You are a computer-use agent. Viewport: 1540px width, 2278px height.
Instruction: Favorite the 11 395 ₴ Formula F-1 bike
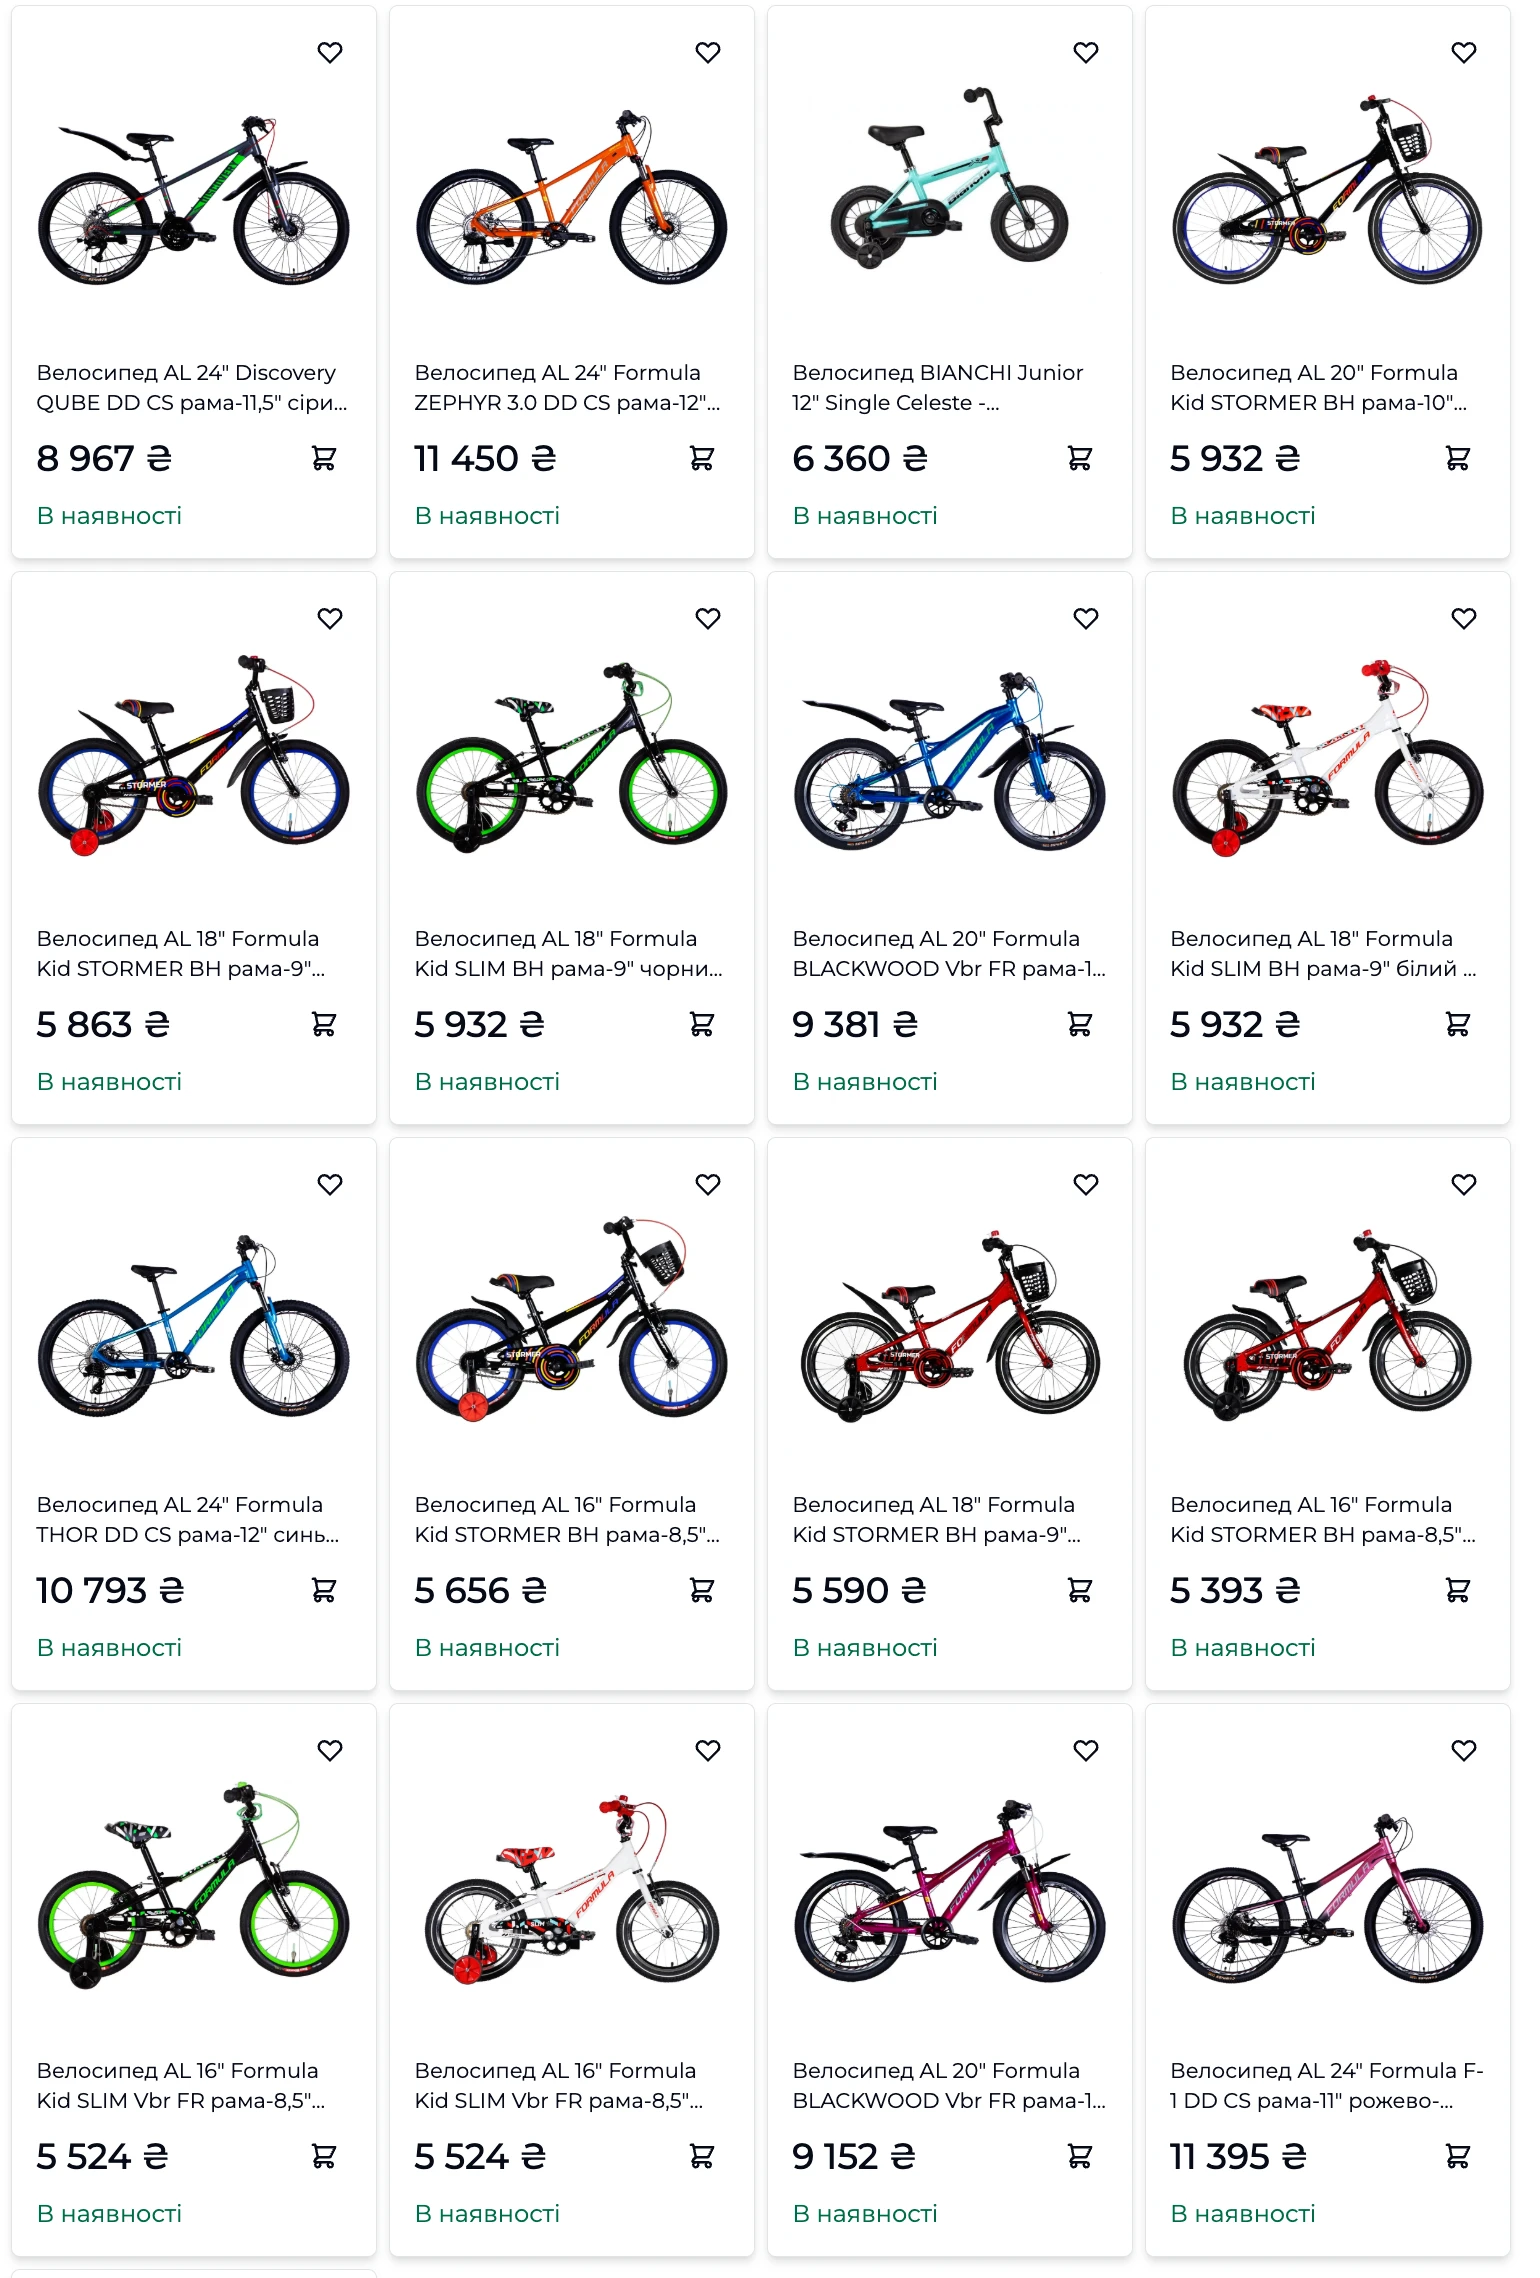click(1464, 1750)
